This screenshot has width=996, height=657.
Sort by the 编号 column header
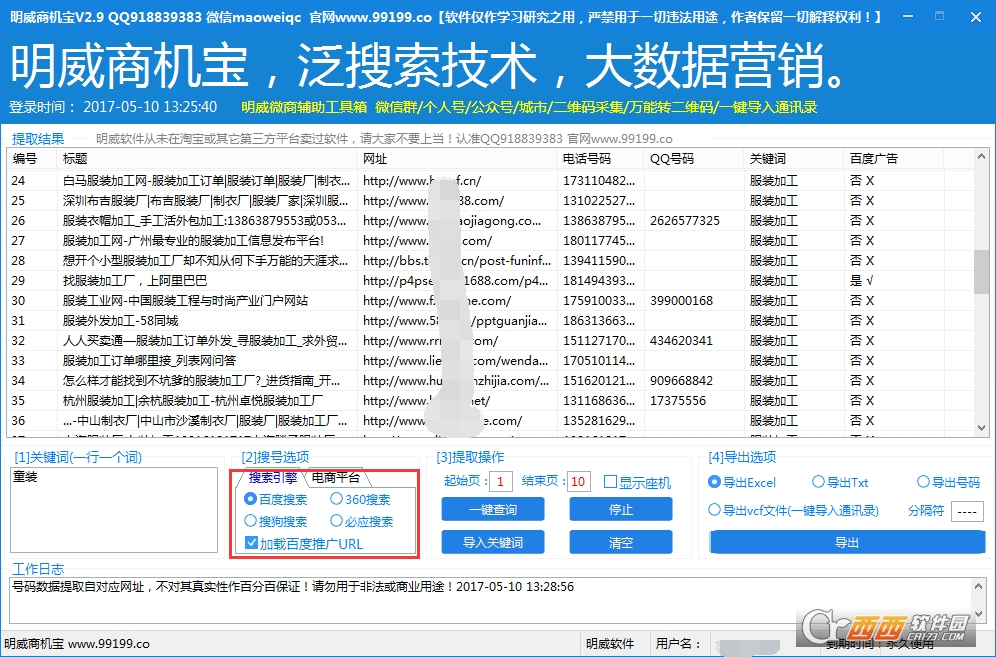point(32,159)
